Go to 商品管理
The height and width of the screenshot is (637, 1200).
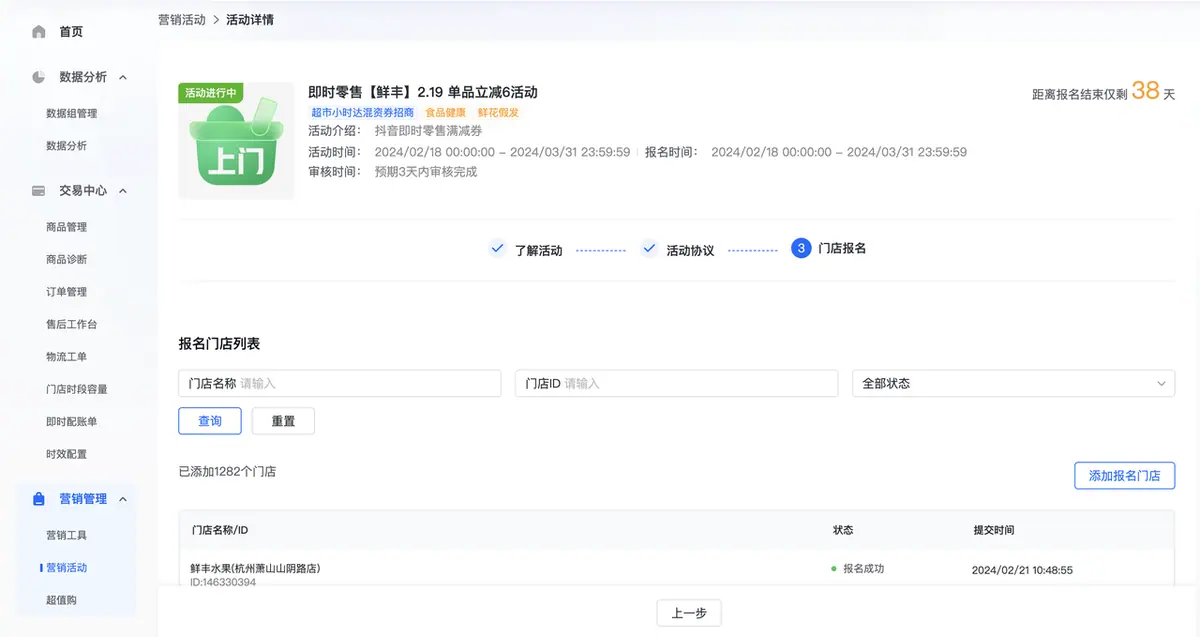pyautogui.click(x=66, y=227)
